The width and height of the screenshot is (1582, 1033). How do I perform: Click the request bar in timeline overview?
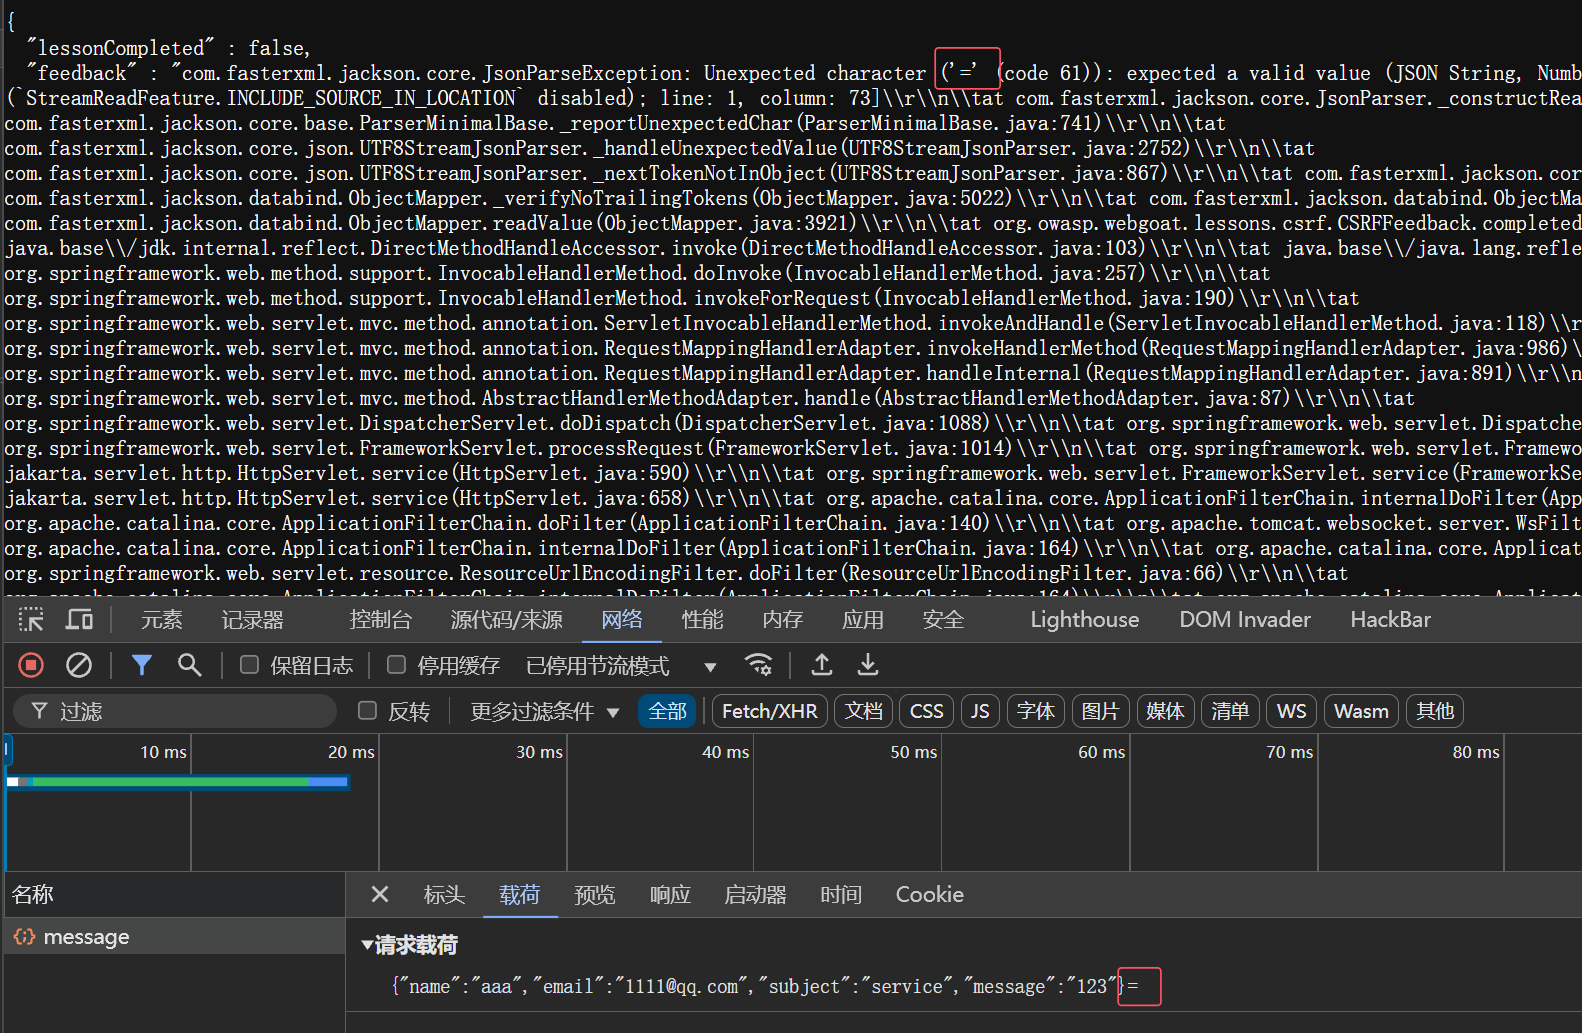[x=178, y=781]
